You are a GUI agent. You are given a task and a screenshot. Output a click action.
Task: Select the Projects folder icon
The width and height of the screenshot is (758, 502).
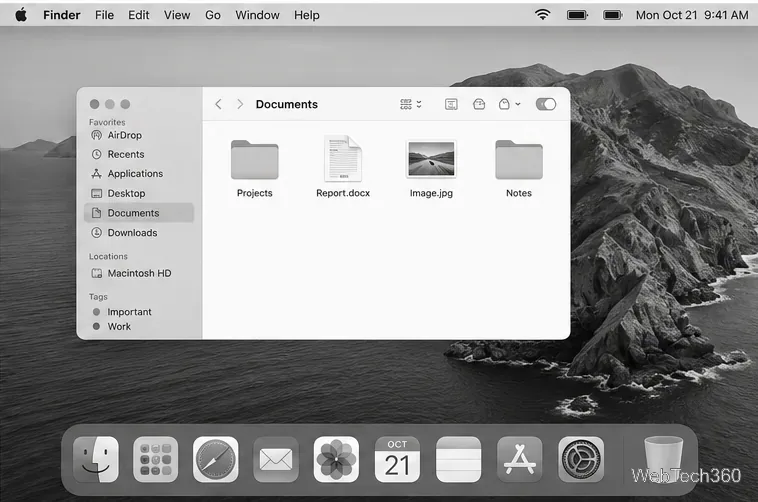coord(255,160)
